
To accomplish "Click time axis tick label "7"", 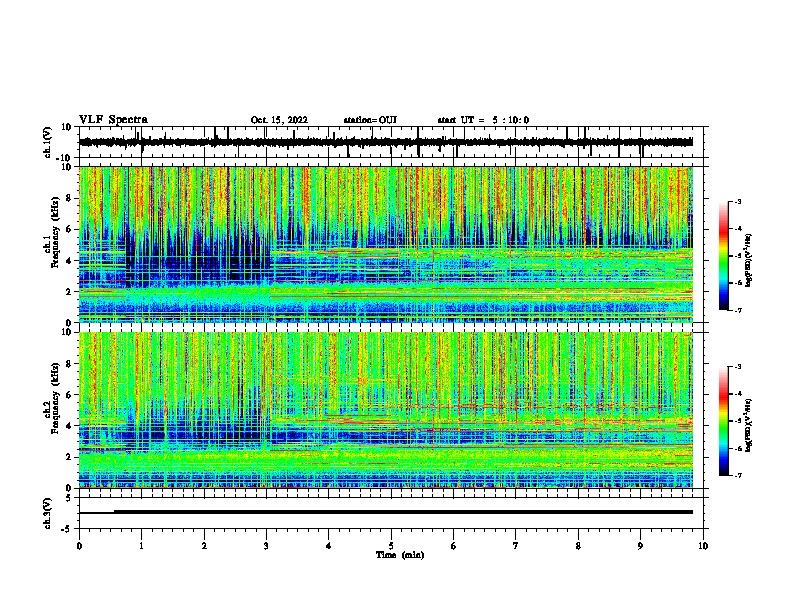I will 516,546.
